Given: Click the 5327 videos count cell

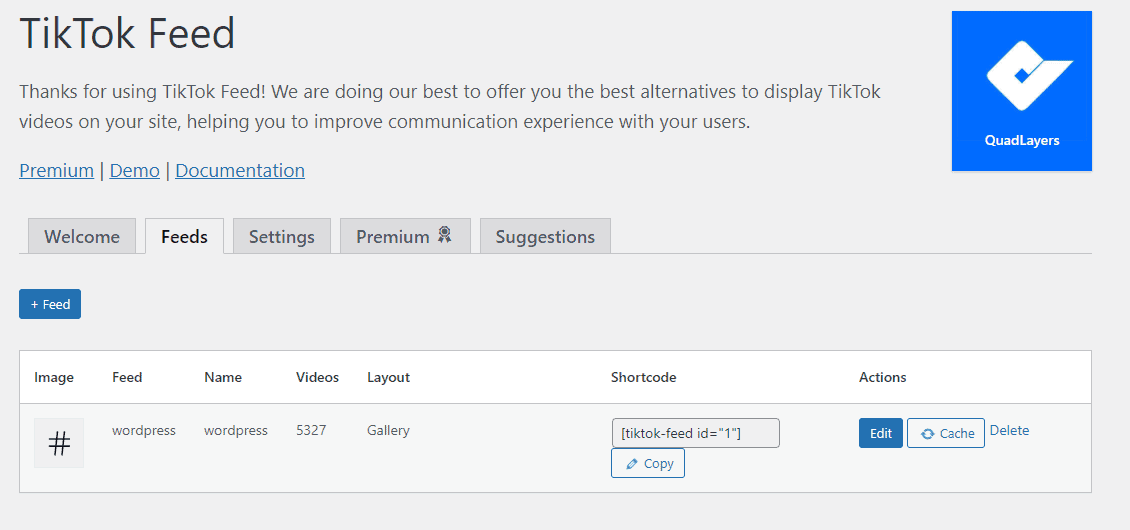Looking at the screenshot, I should coord(311,430).
